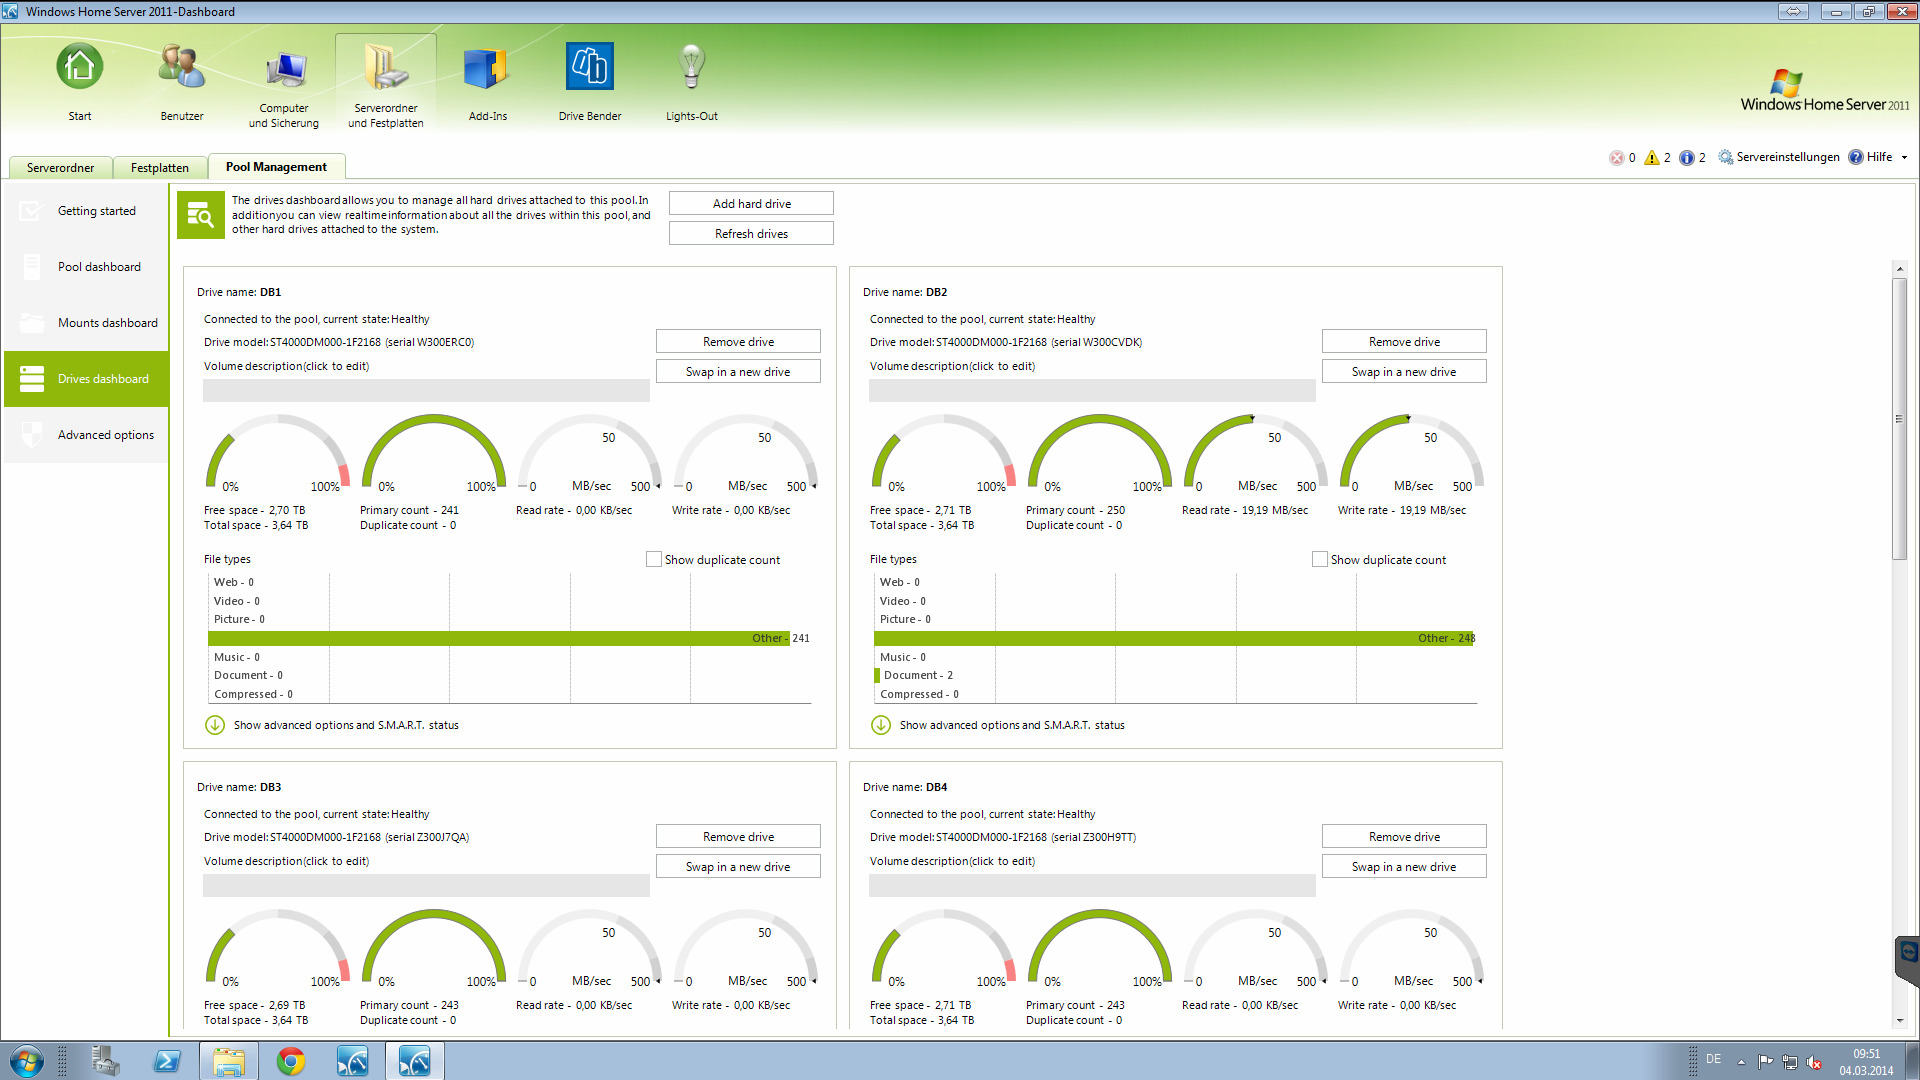This screenshot has height=1080, width=1920.
Task: Swap in a new drive for DB3
Action: tap(738, 866)
